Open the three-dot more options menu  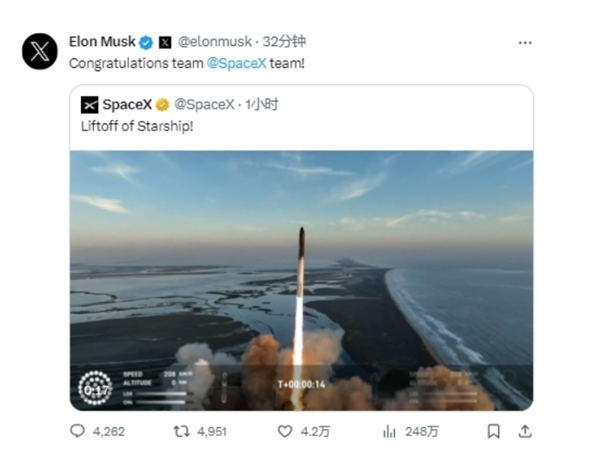pos(525,42)
